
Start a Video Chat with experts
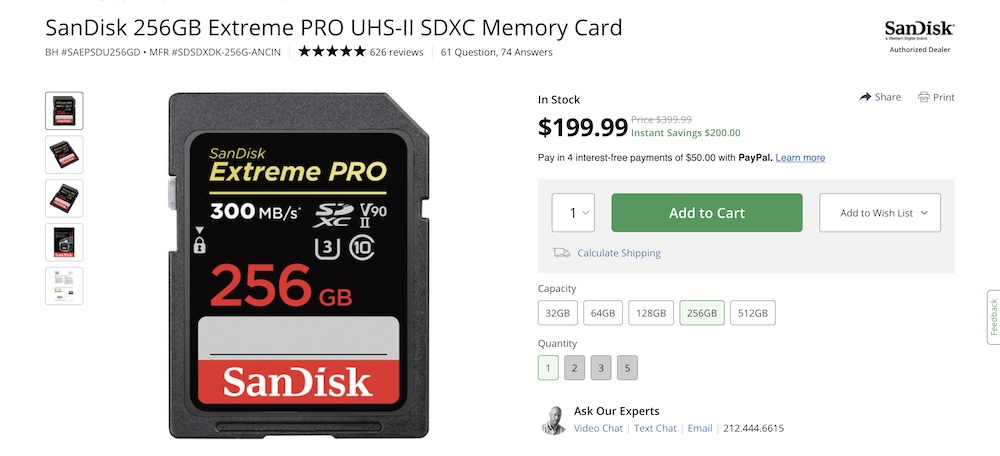[598, 428]
